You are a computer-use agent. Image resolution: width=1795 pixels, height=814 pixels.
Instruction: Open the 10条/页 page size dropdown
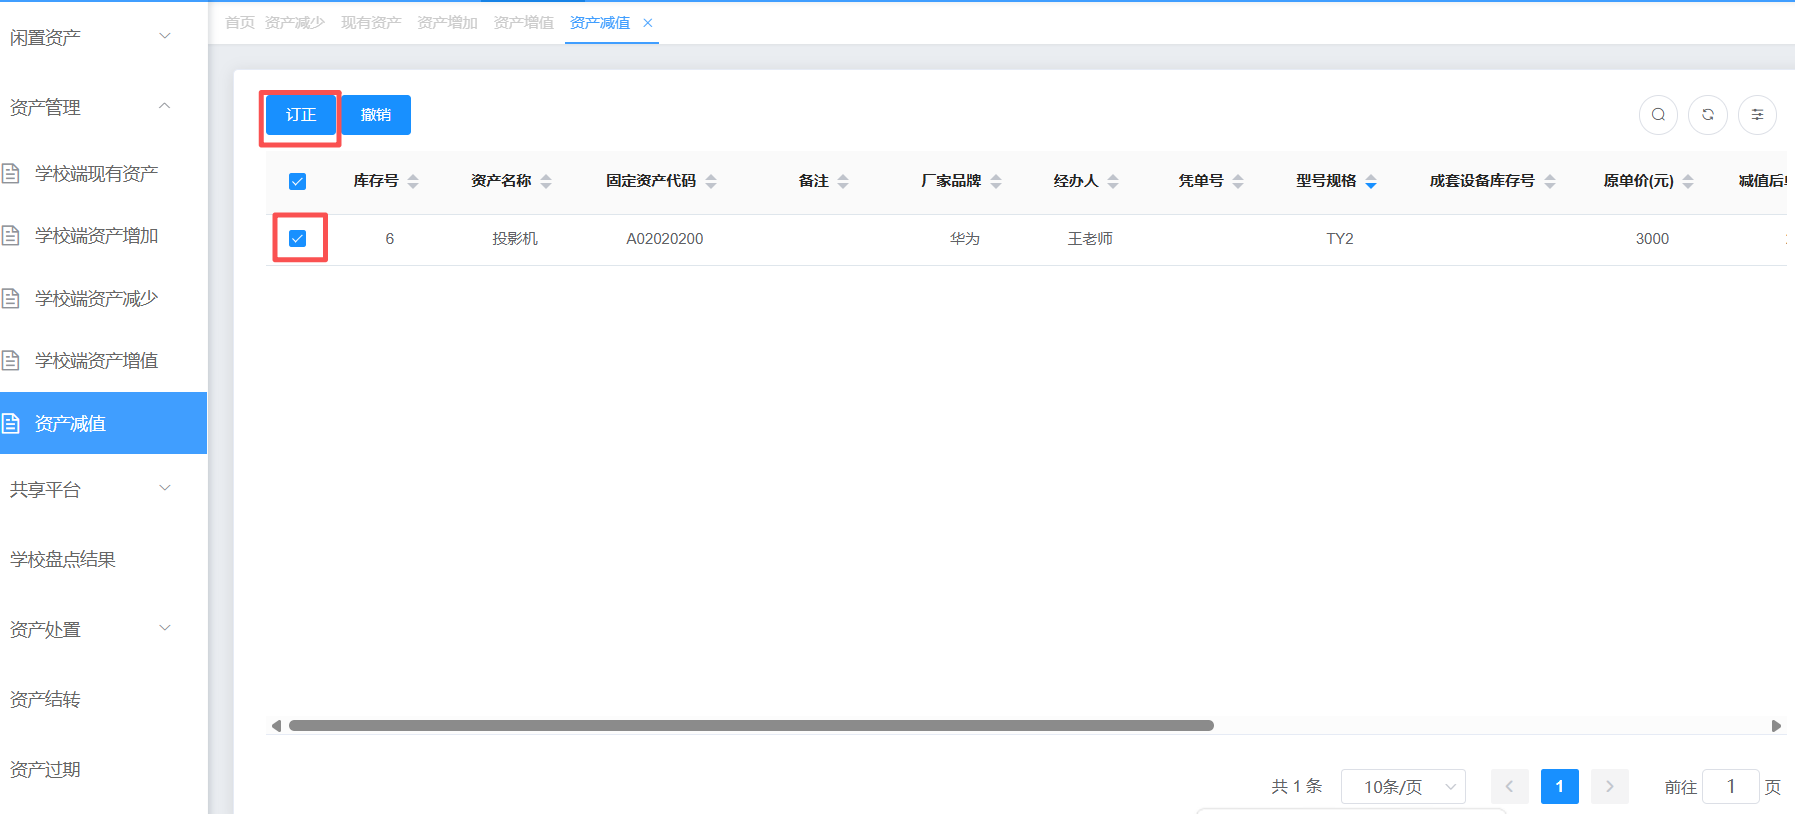[1403, 787]
